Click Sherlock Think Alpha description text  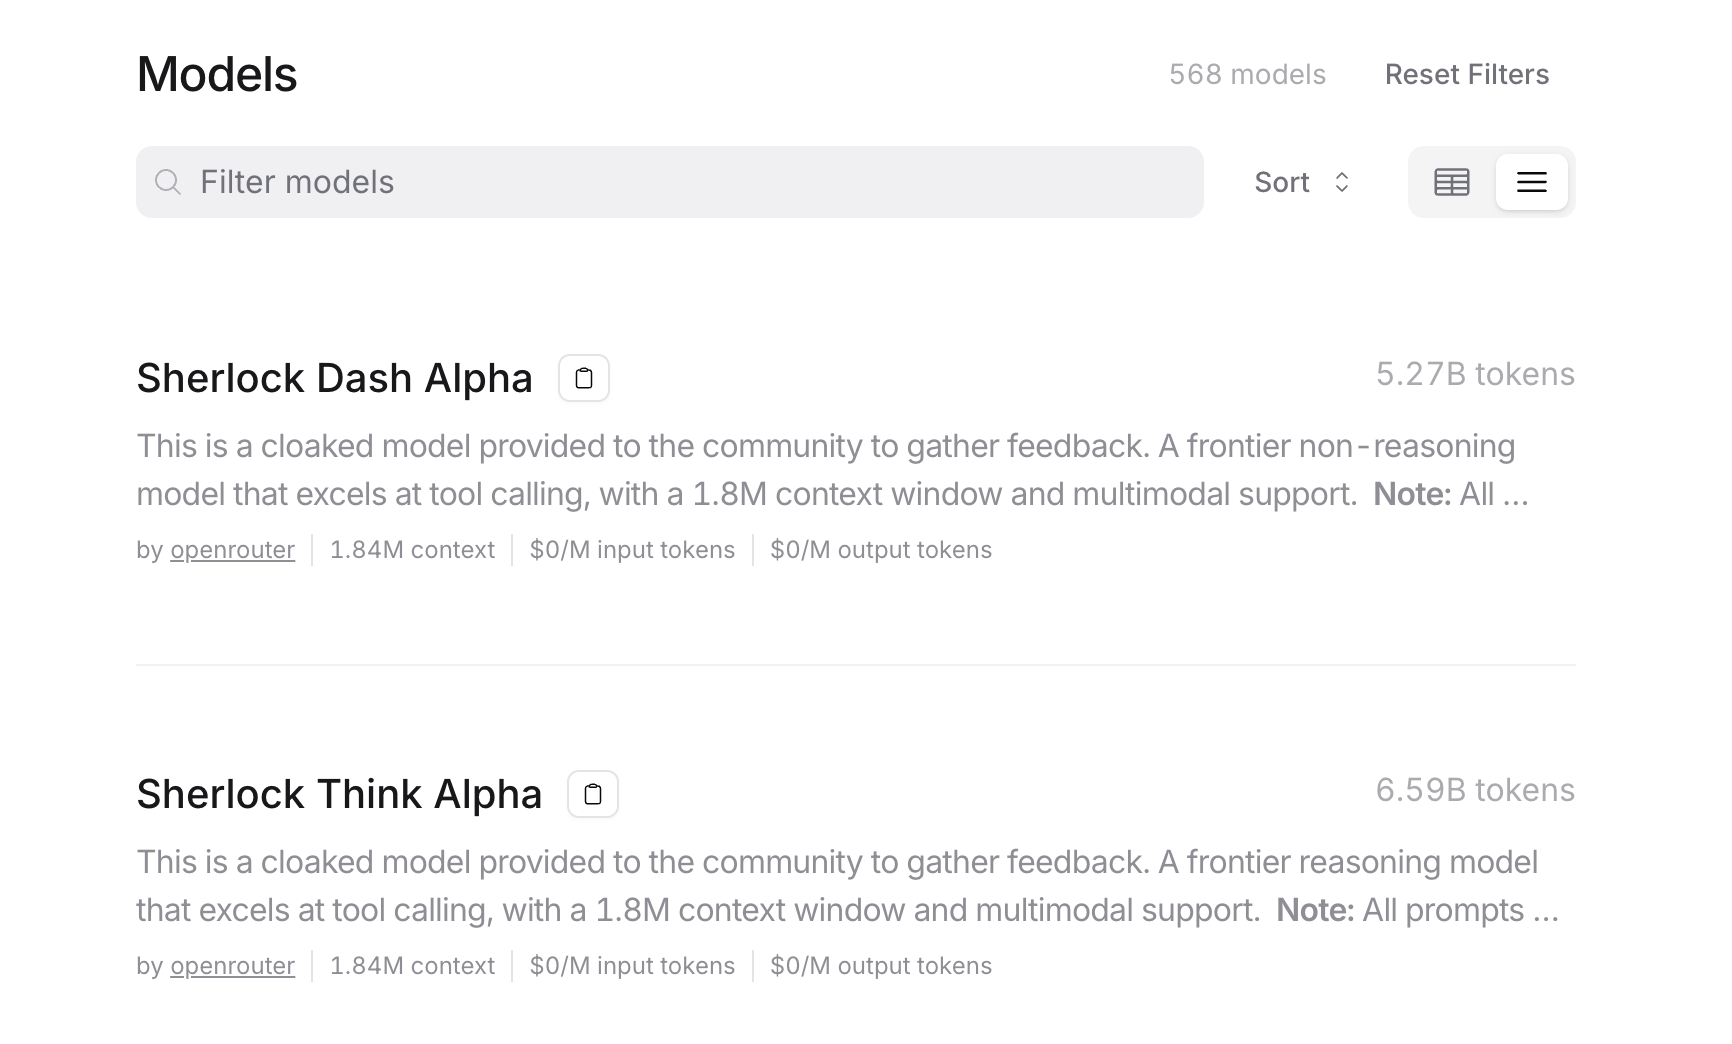[x=848, y=886]
